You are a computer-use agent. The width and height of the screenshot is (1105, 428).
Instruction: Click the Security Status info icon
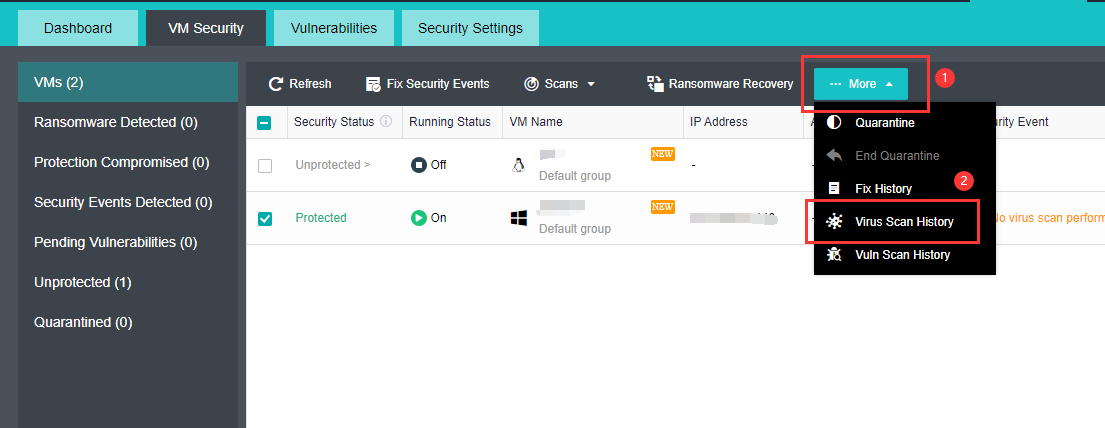(385, 122)
